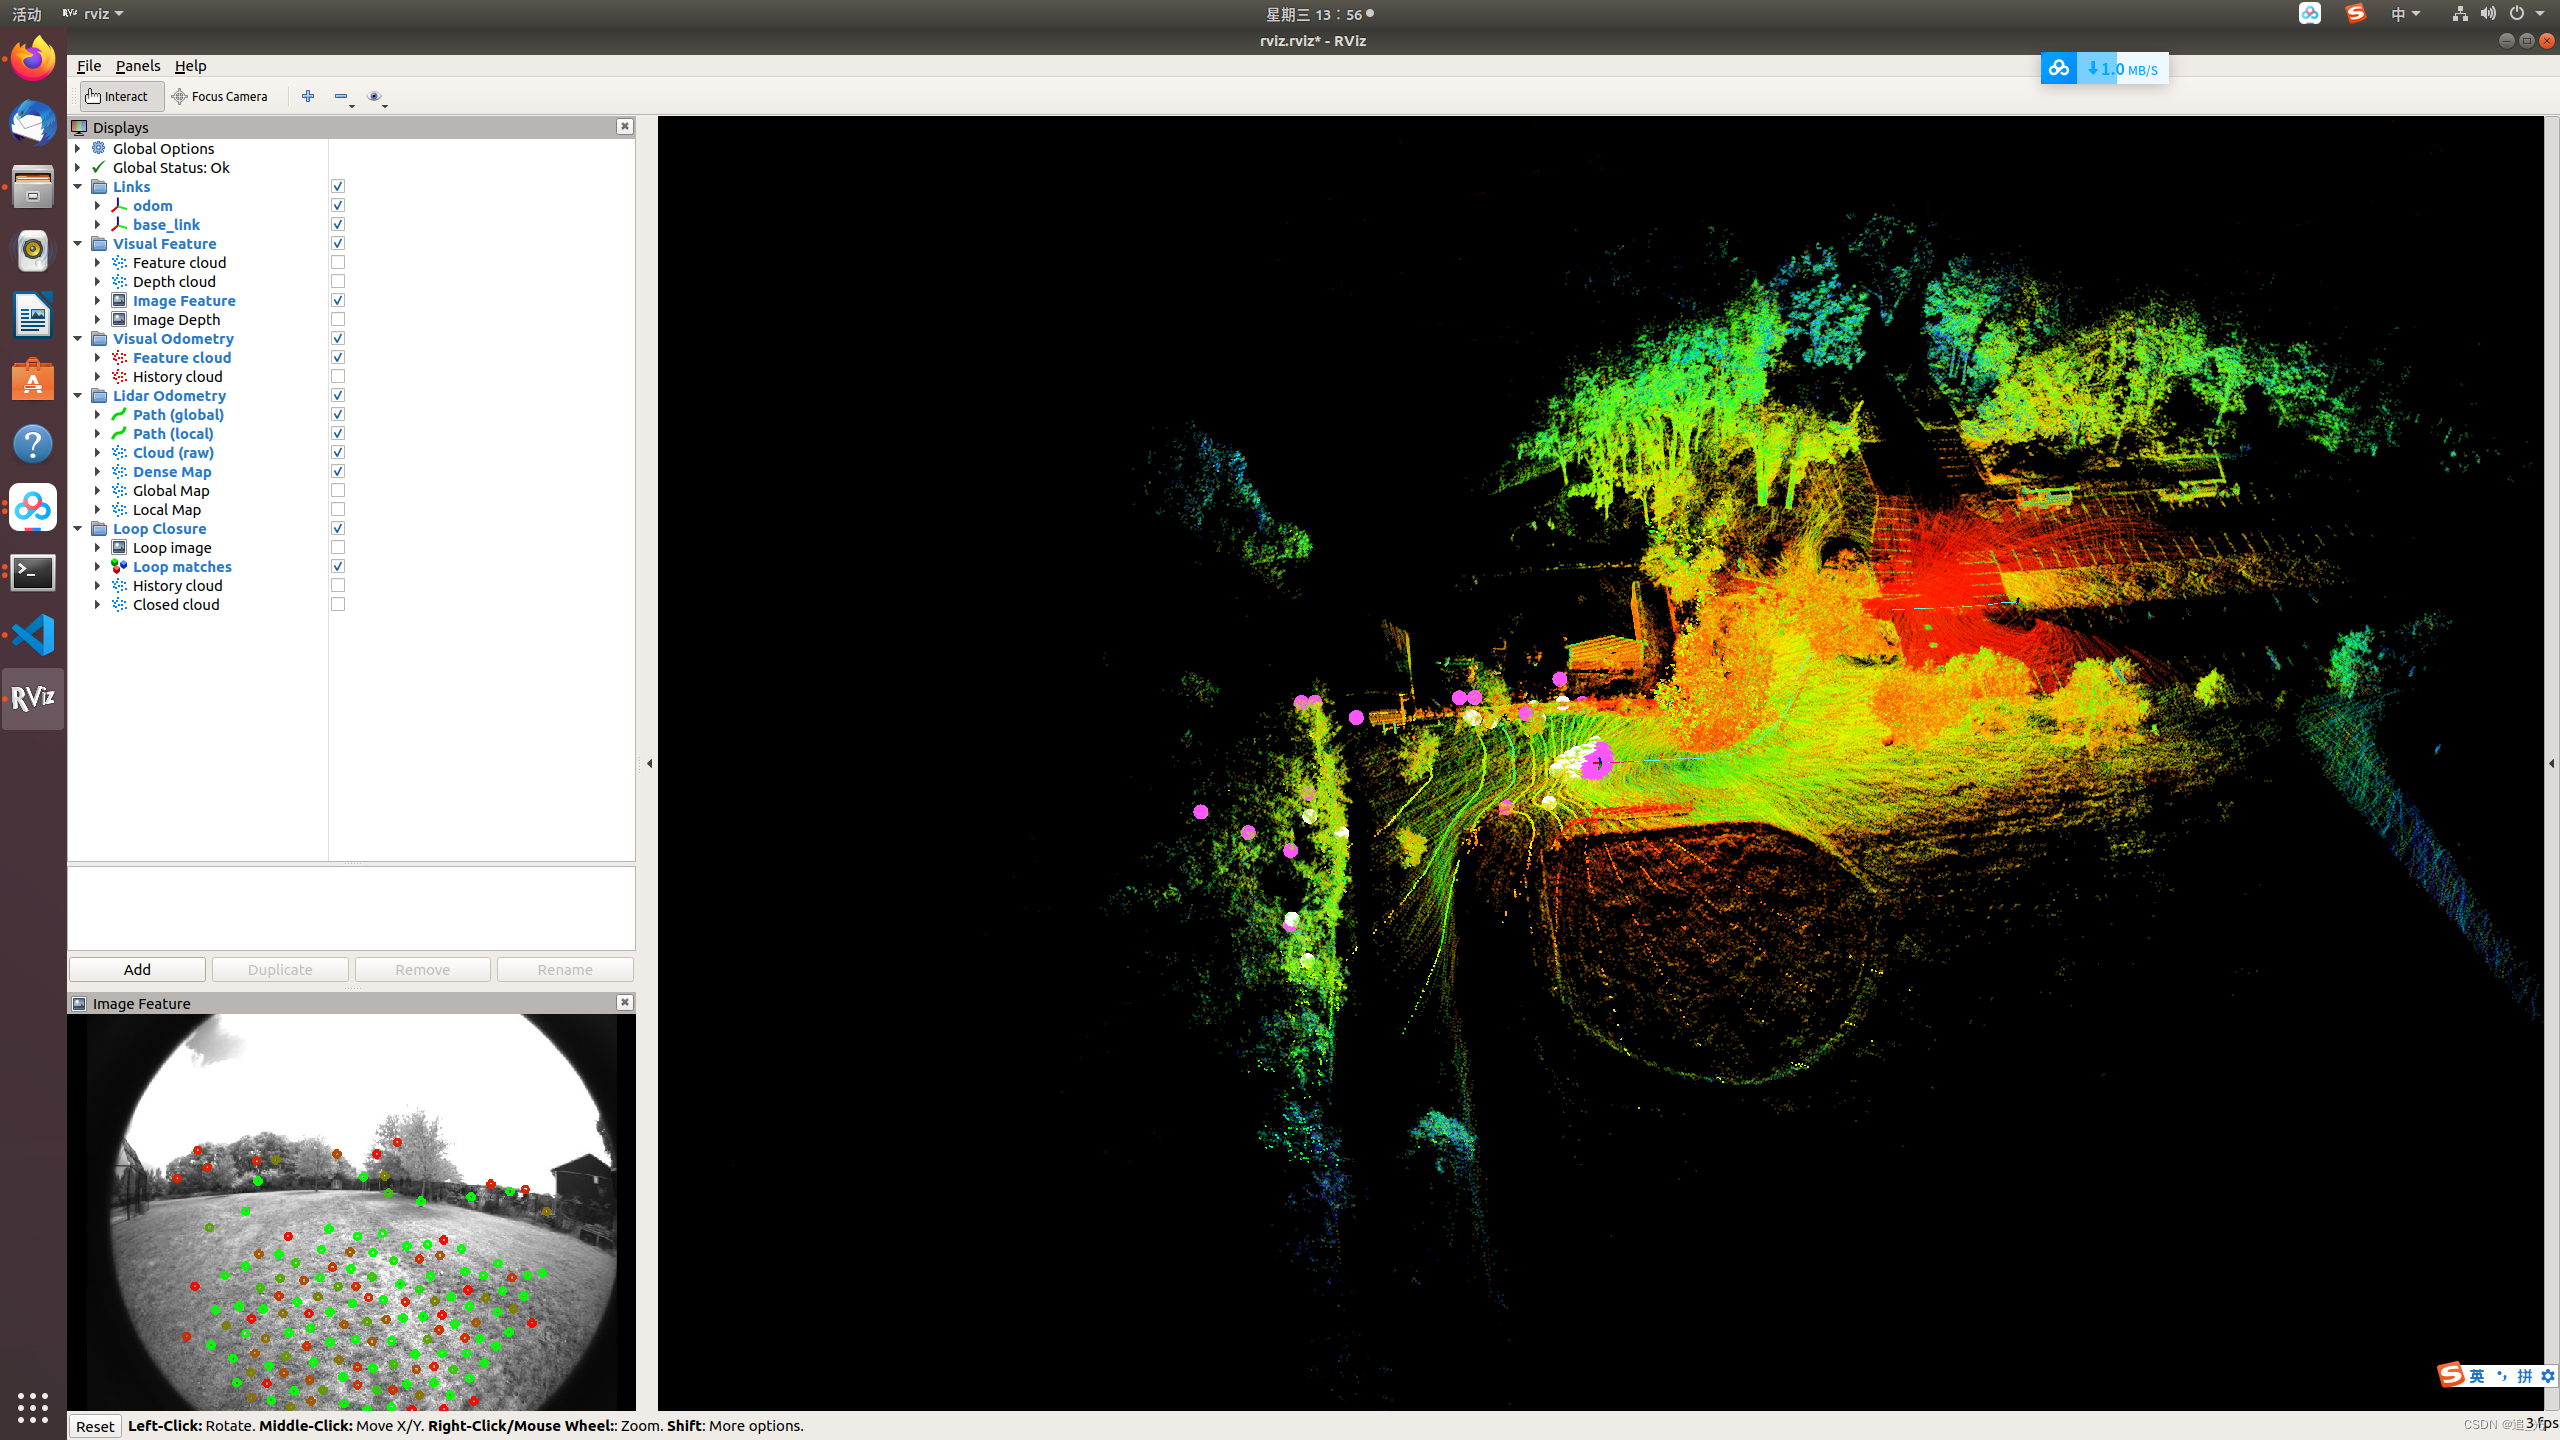
Task: Open the Panels menu
Action: pyautogui.click(x=137, y=65)
